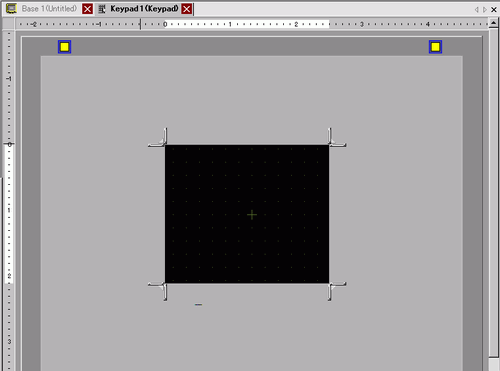500x371 pixels.
Task: Select the Keypad1(Keypad) tab
Action: (x=144, y=9)
